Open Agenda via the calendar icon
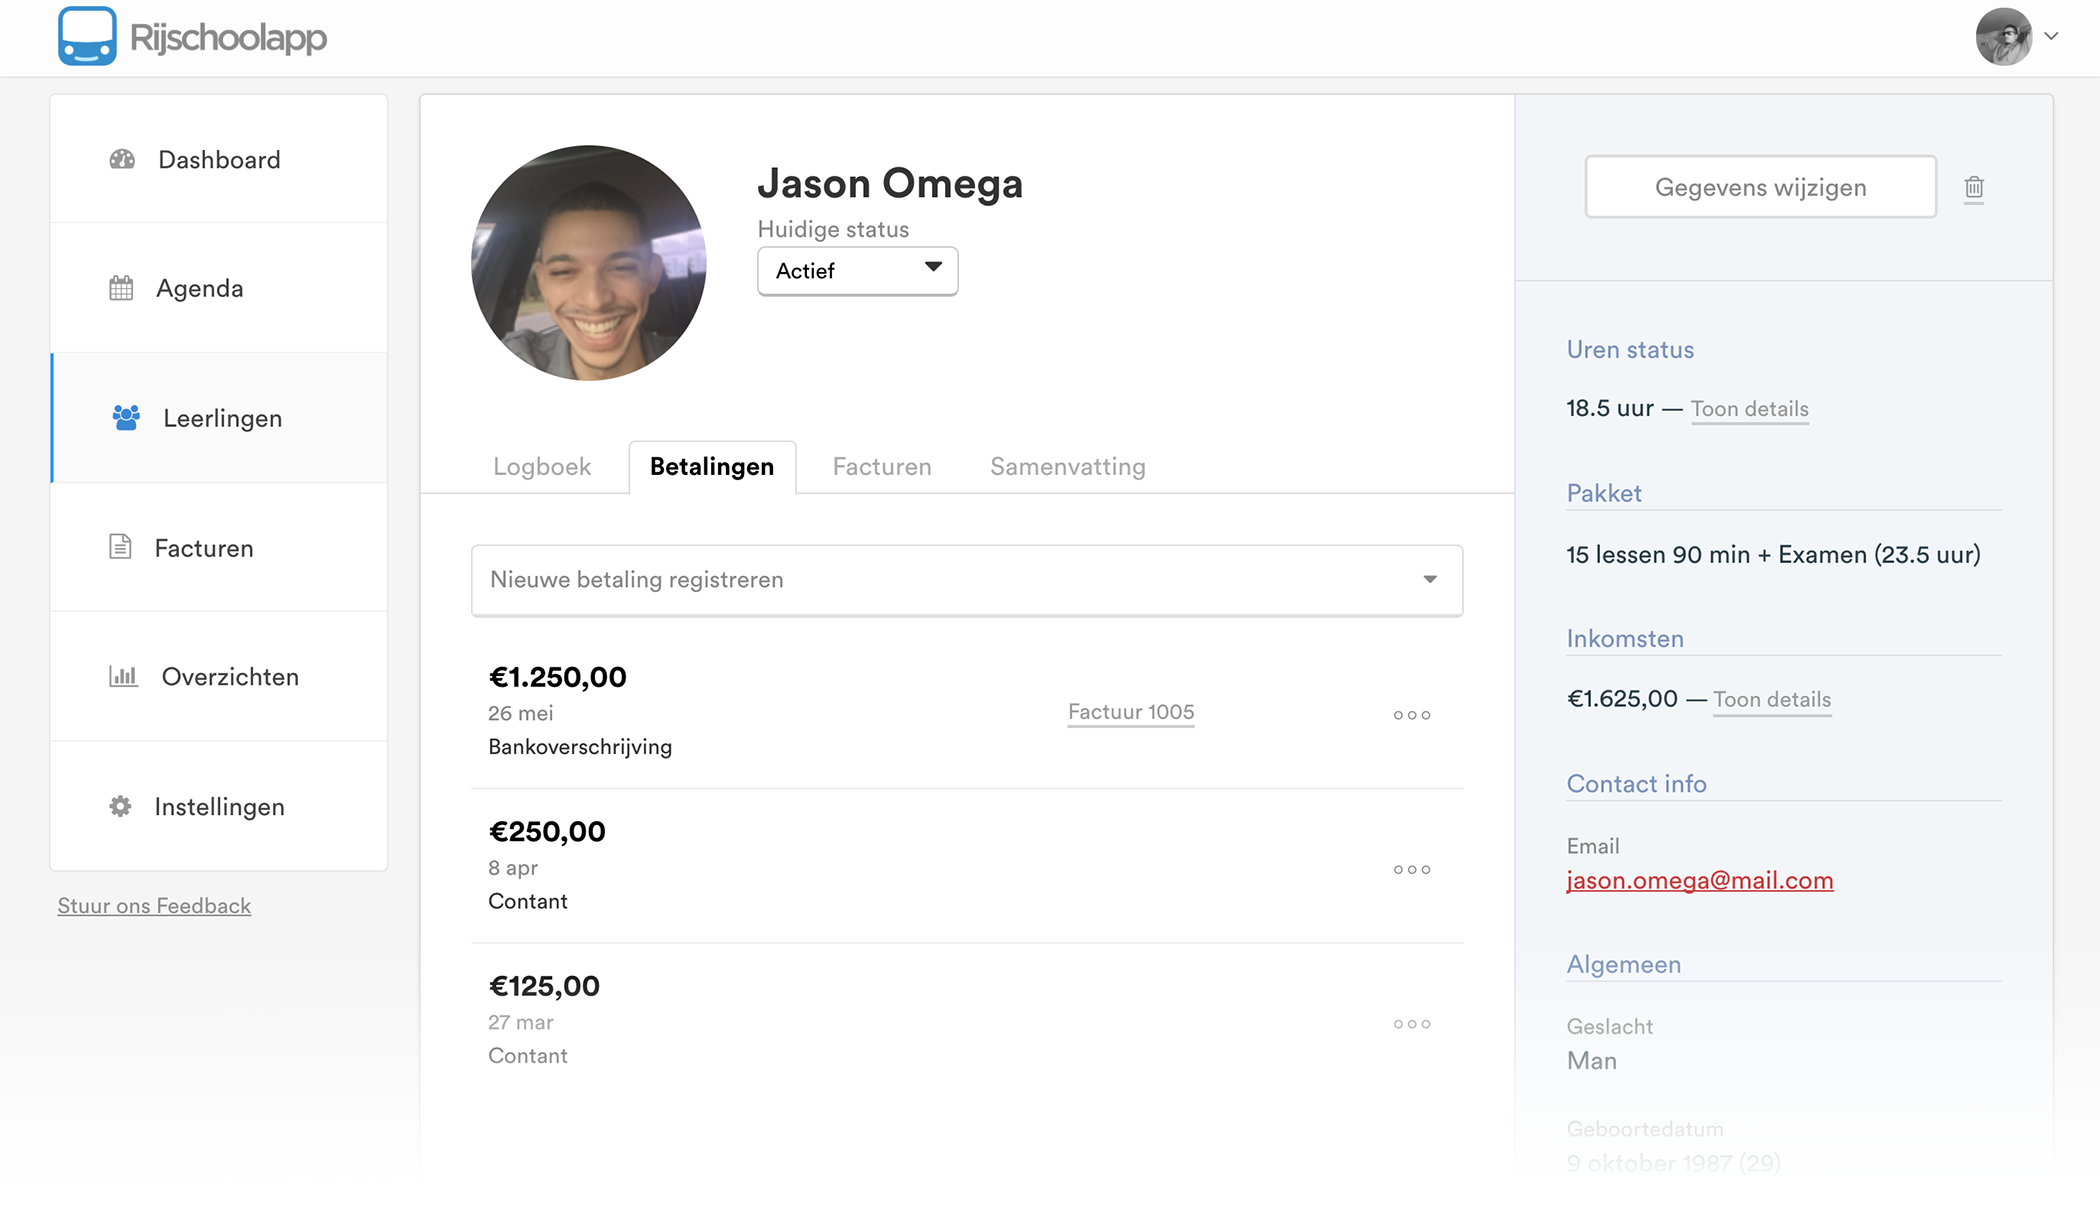The image size is (2100, 1219). pos(122,288)
